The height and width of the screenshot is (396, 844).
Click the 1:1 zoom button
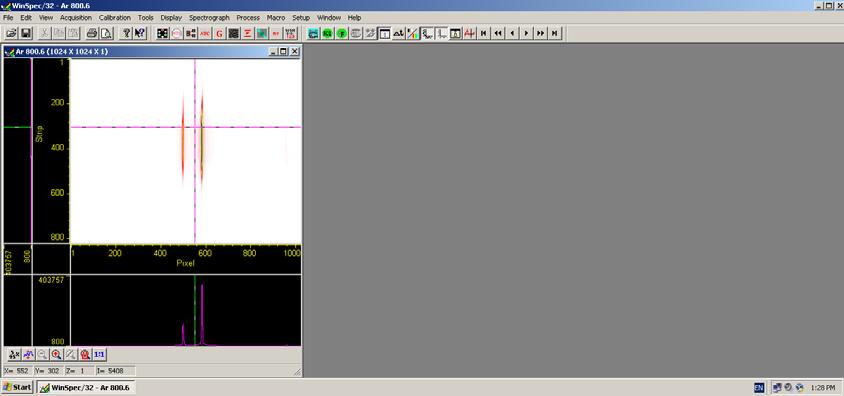(100, 355)
